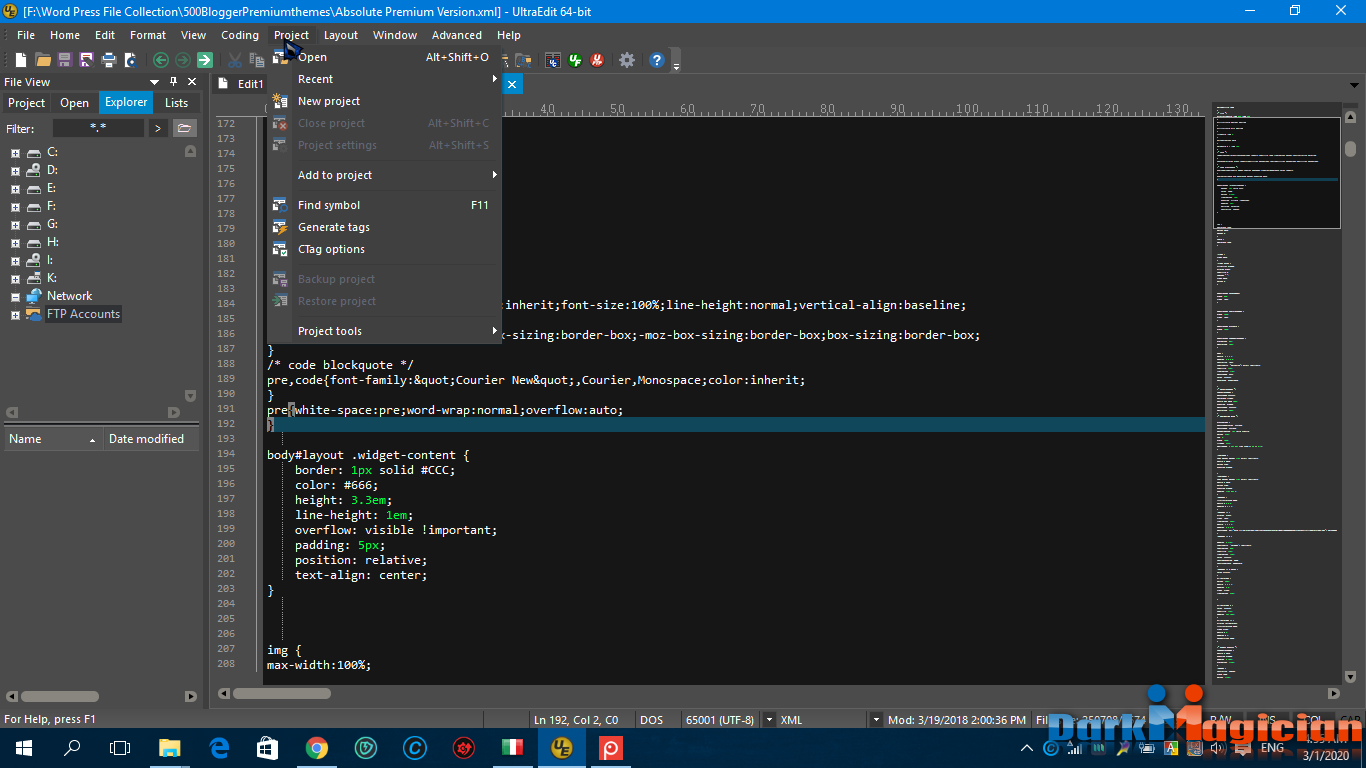Image resolution: width=1366 pixels, height=768 pixels.
Task: Launch UltraFinder from the green toolbar icon
Action: point(575,60)
